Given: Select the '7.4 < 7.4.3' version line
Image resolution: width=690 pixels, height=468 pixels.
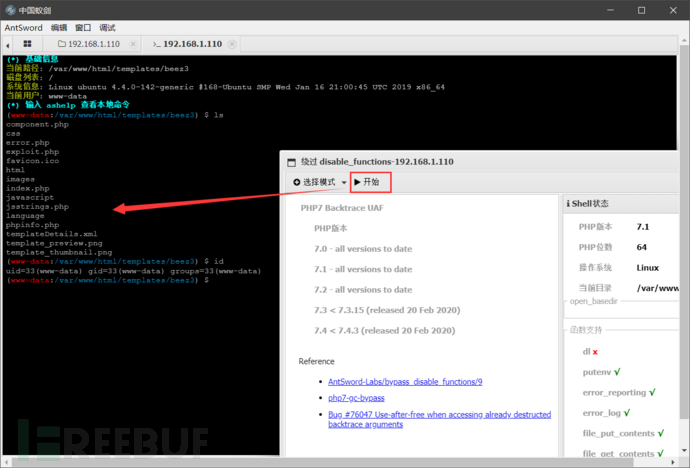Looking at the screenshot, I should (385, 331).
